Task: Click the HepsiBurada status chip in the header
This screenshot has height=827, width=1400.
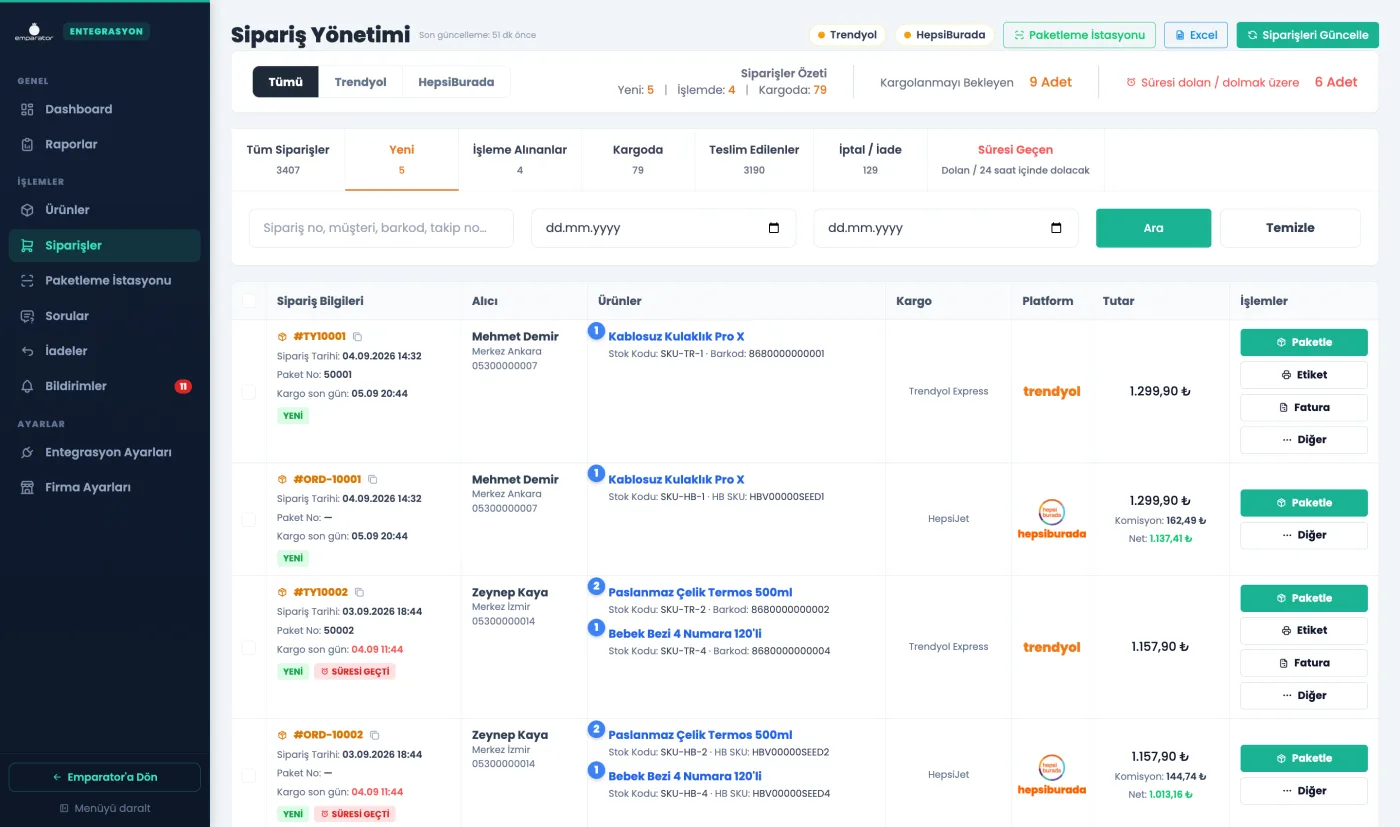Action: [x=944, y=35]
